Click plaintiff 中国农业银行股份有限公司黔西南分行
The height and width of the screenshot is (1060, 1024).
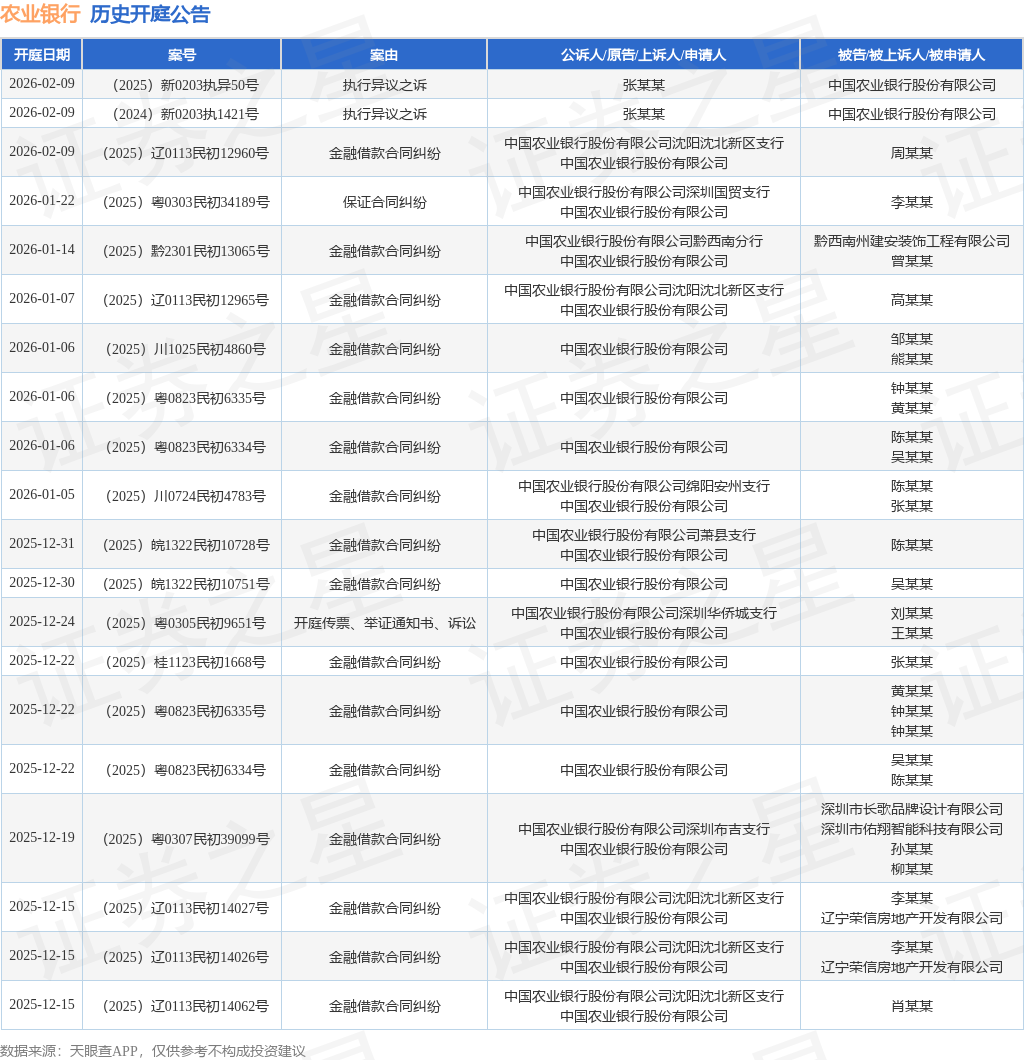tap(643, 241)
